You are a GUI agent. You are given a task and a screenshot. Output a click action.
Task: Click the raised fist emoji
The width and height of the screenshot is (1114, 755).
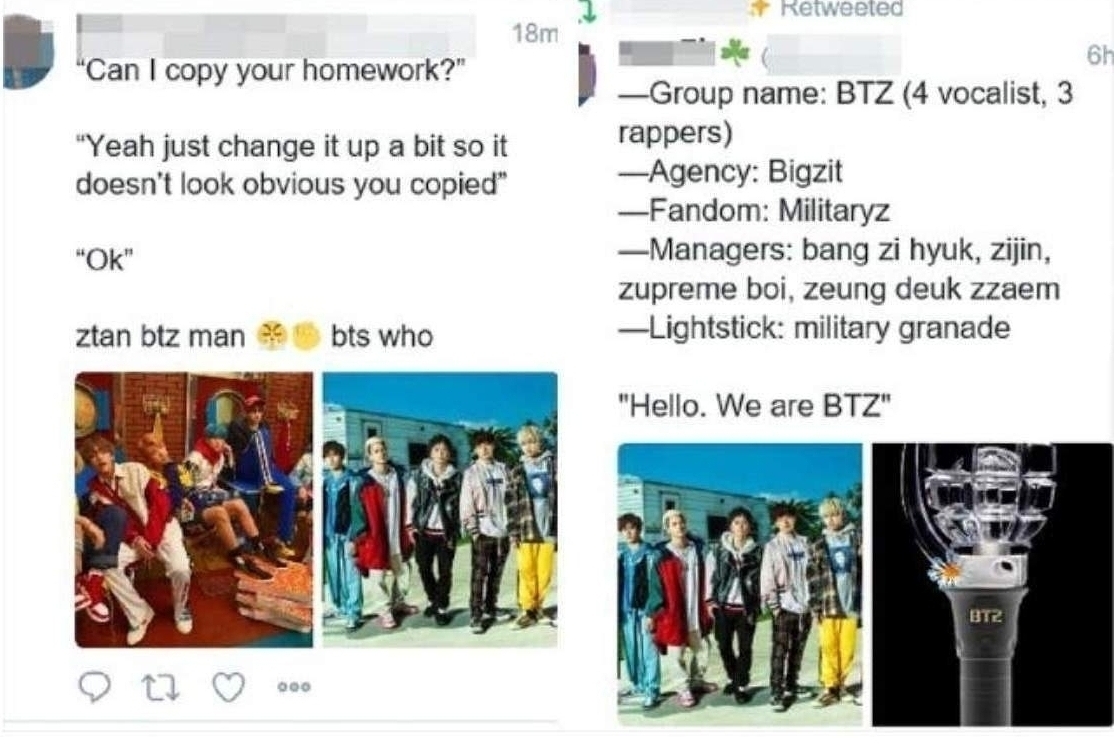(x=306, y=336)
